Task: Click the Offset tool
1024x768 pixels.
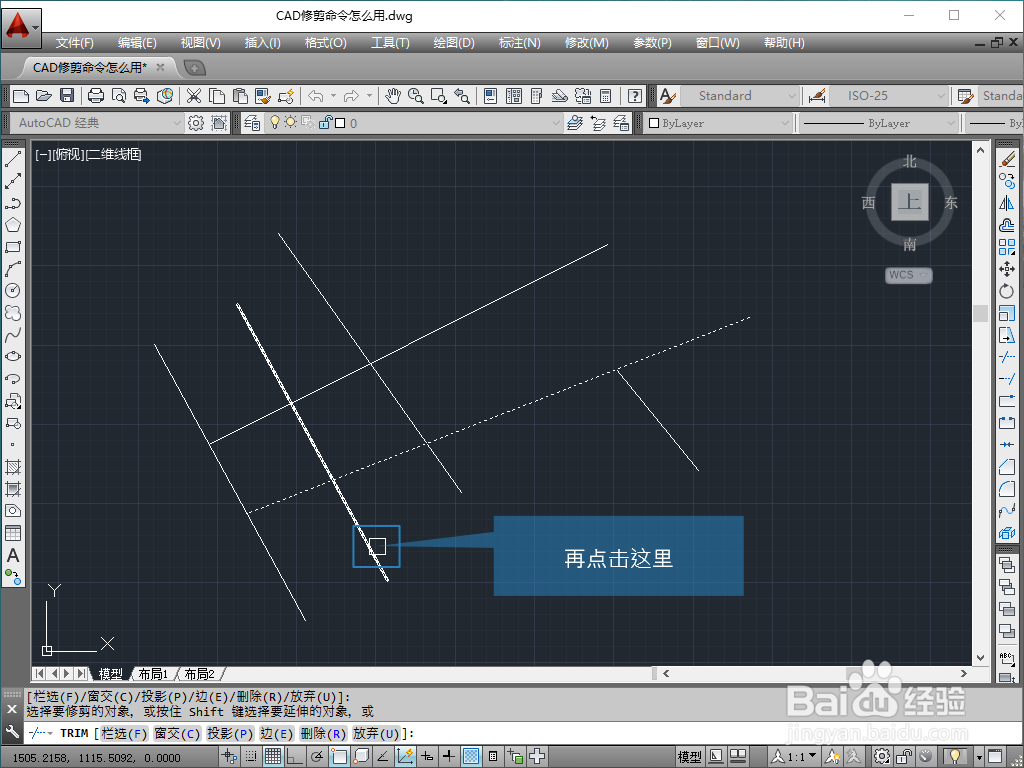Action: point(1007,225)
